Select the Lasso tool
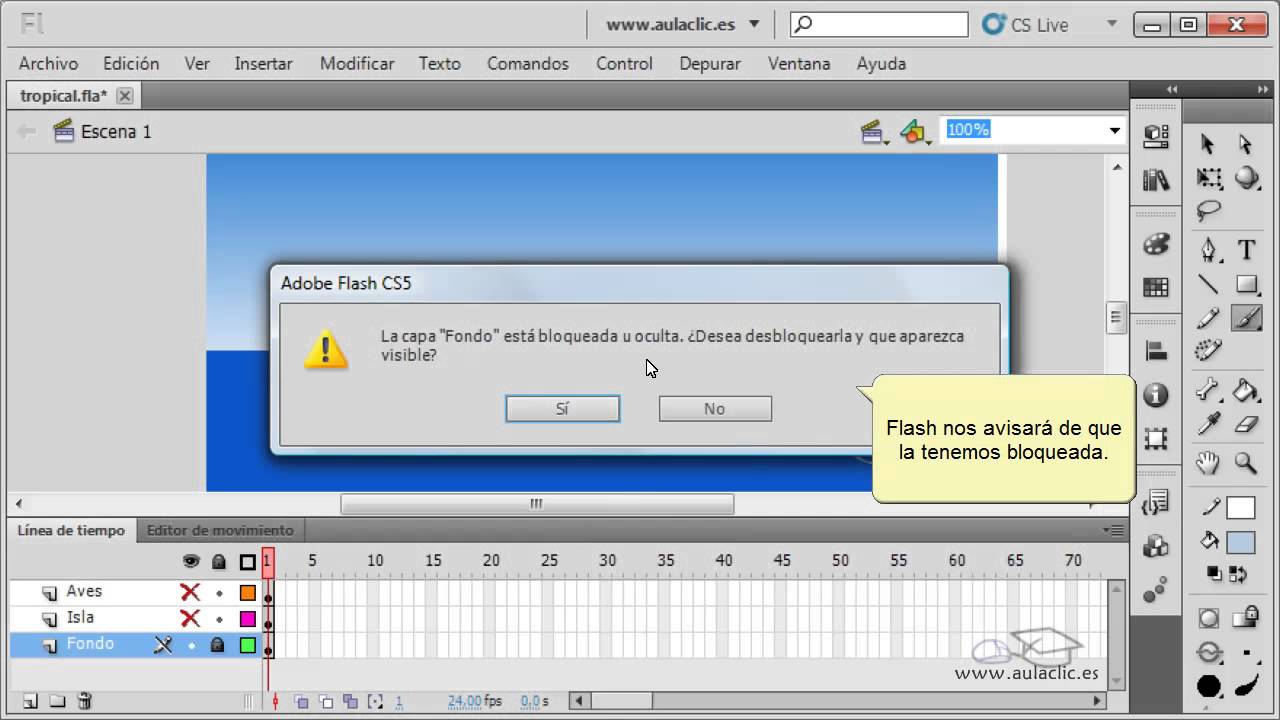Image resolution: width=1280 pixels, height=720 pixels. [1209, 211]
